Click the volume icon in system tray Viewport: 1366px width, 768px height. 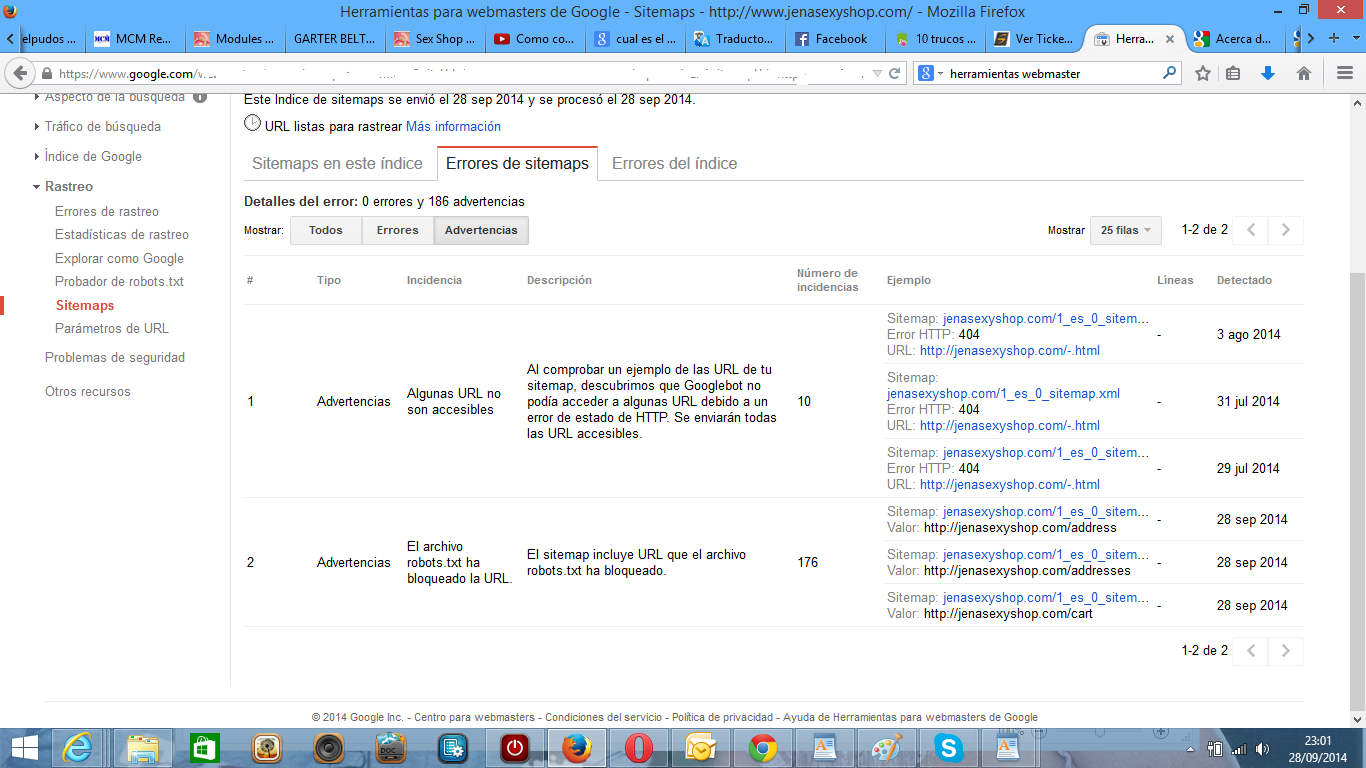pos(1262,749)
